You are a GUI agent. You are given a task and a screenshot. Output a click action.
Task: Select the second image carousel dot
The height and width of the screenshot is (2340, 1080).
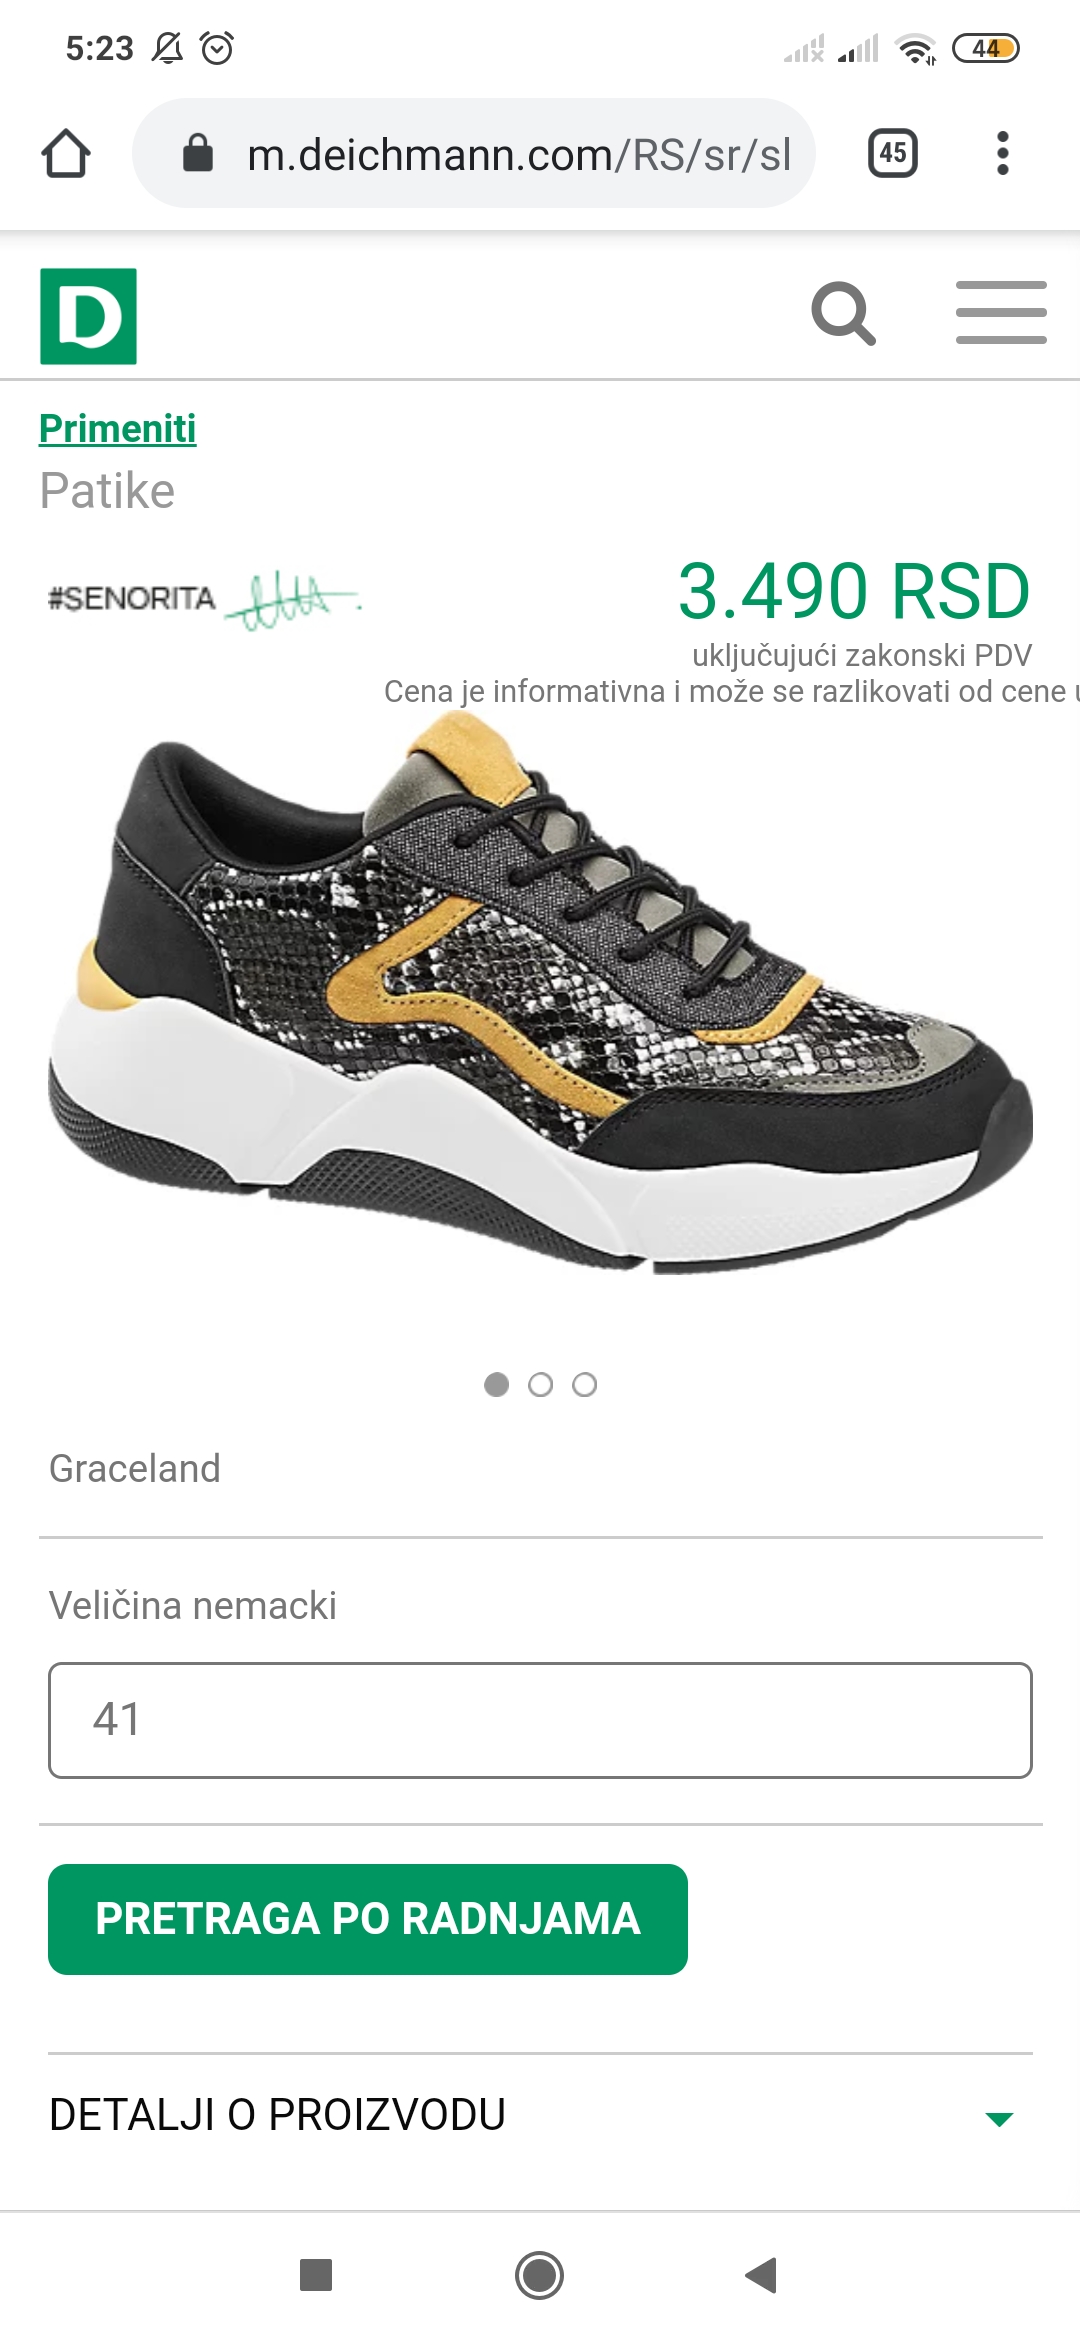(540, 1384)
